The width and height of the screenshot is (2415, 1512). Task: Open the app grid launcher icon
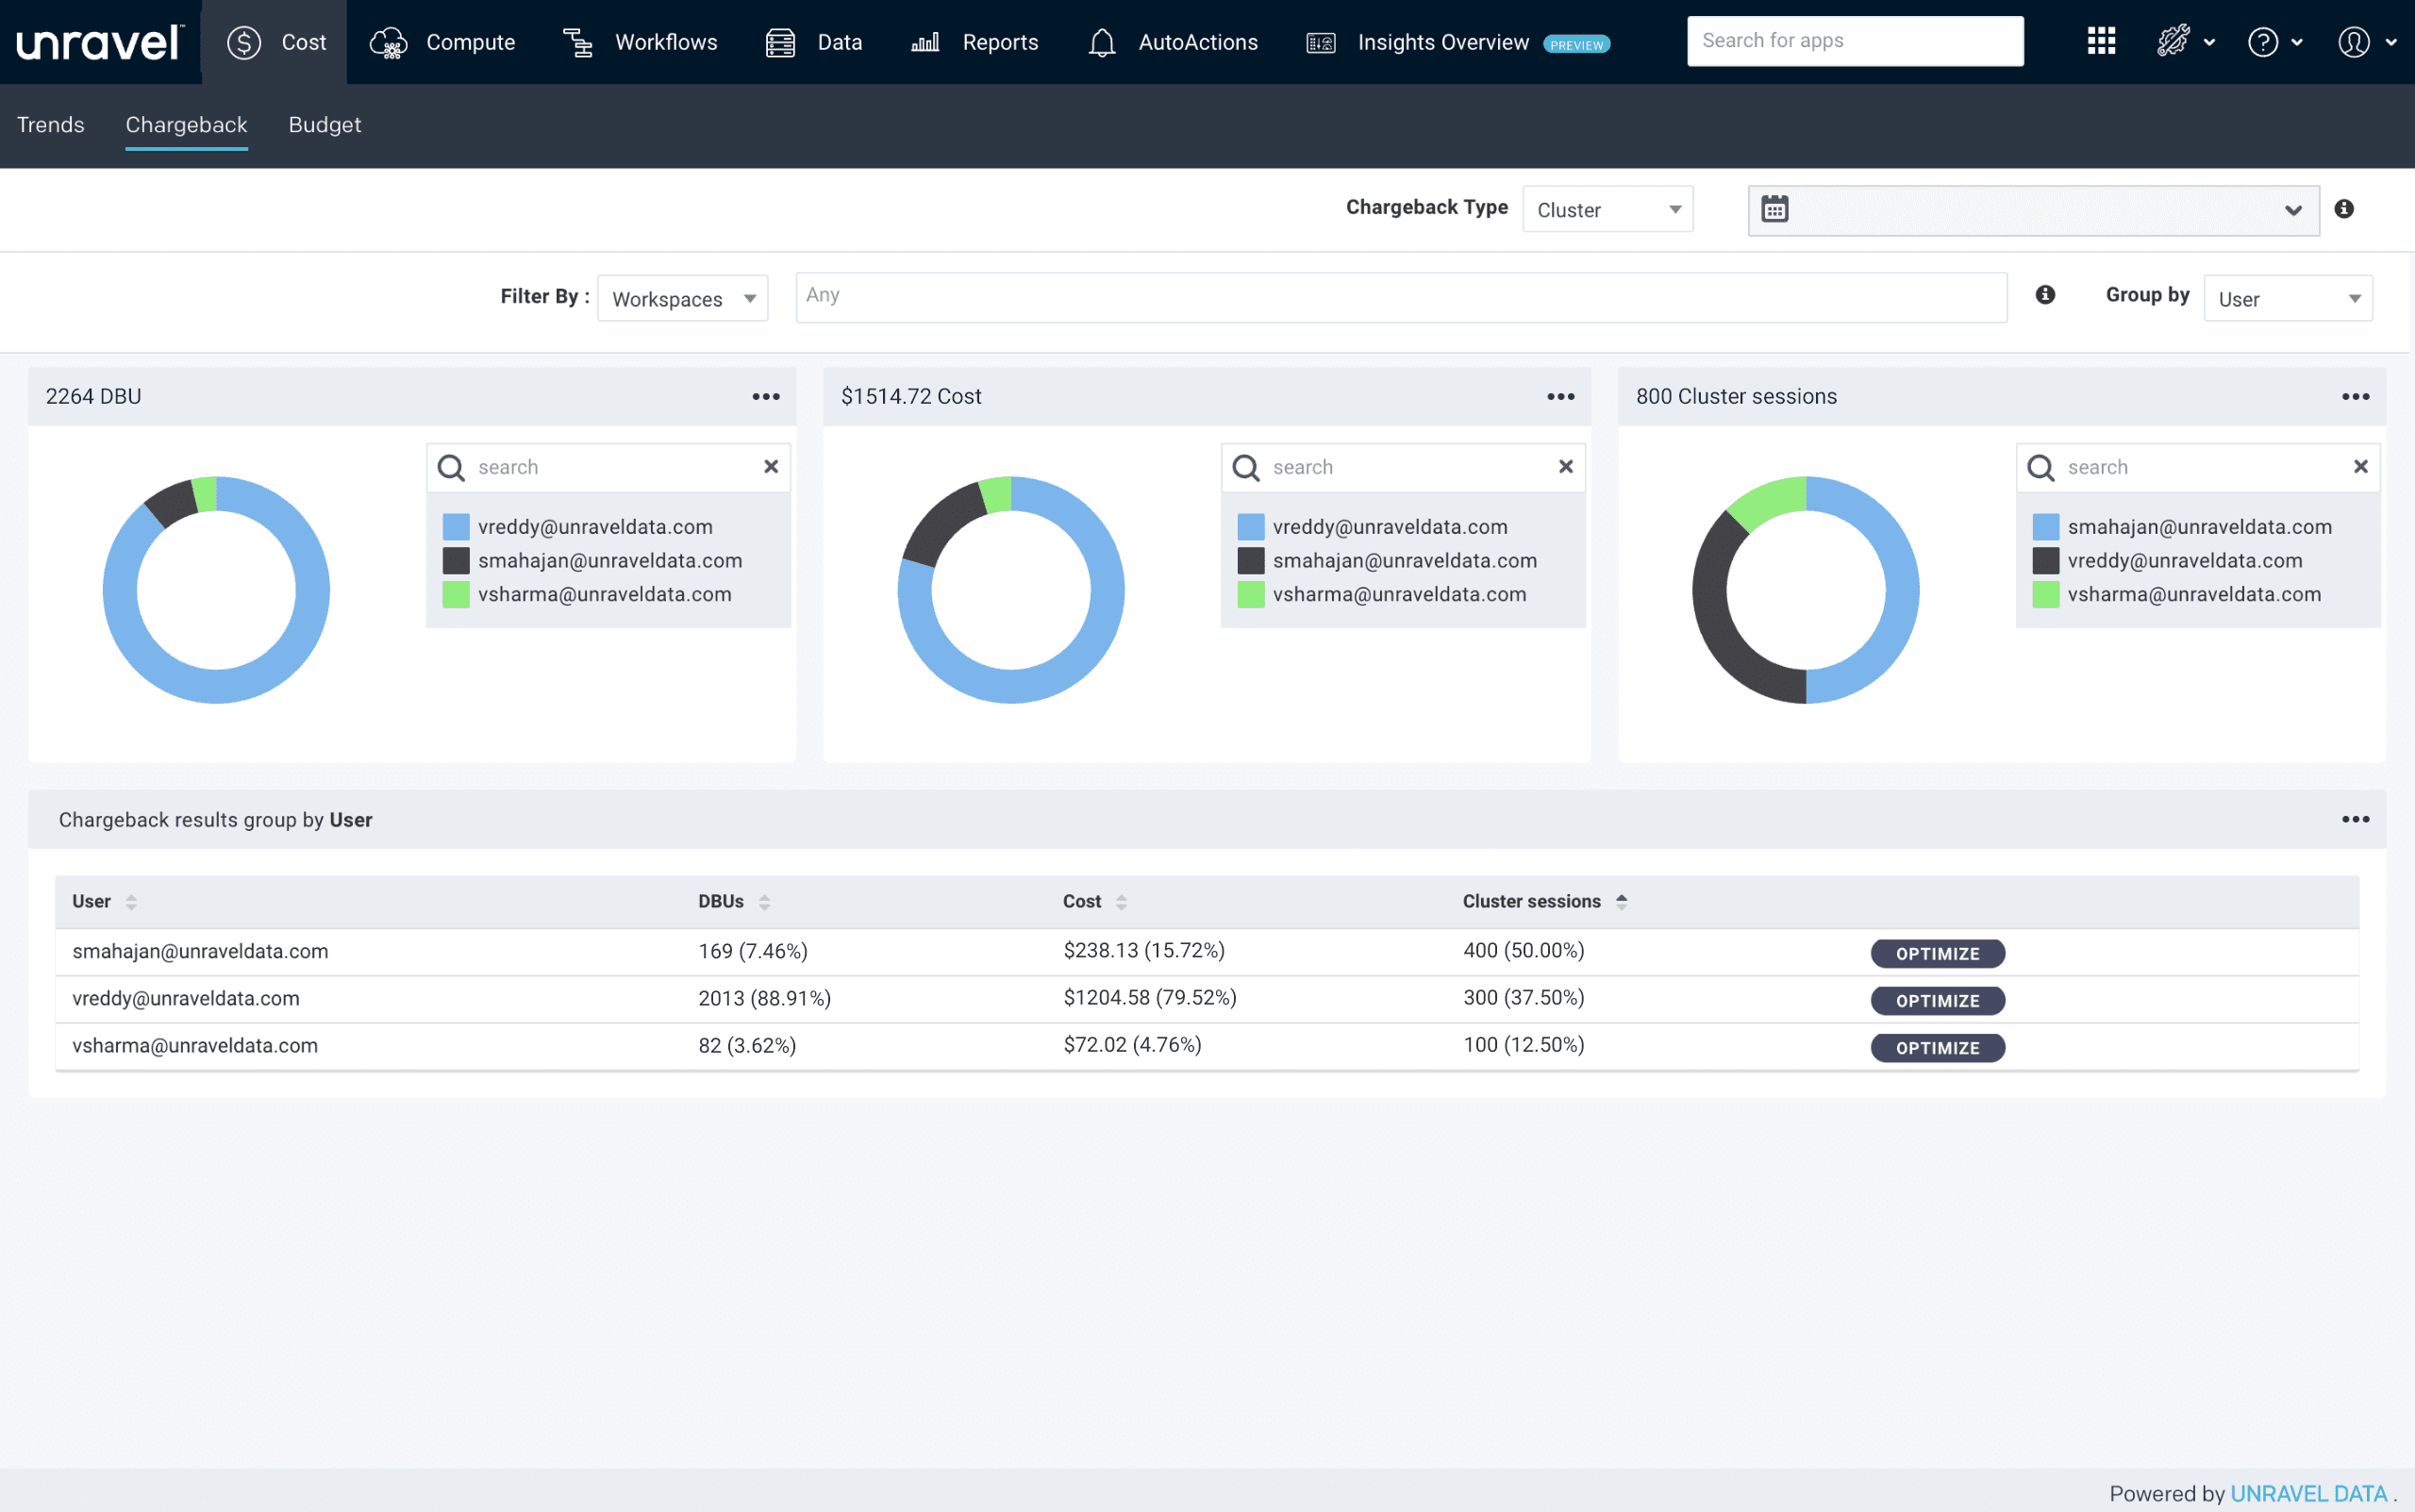pos(2101,42)
